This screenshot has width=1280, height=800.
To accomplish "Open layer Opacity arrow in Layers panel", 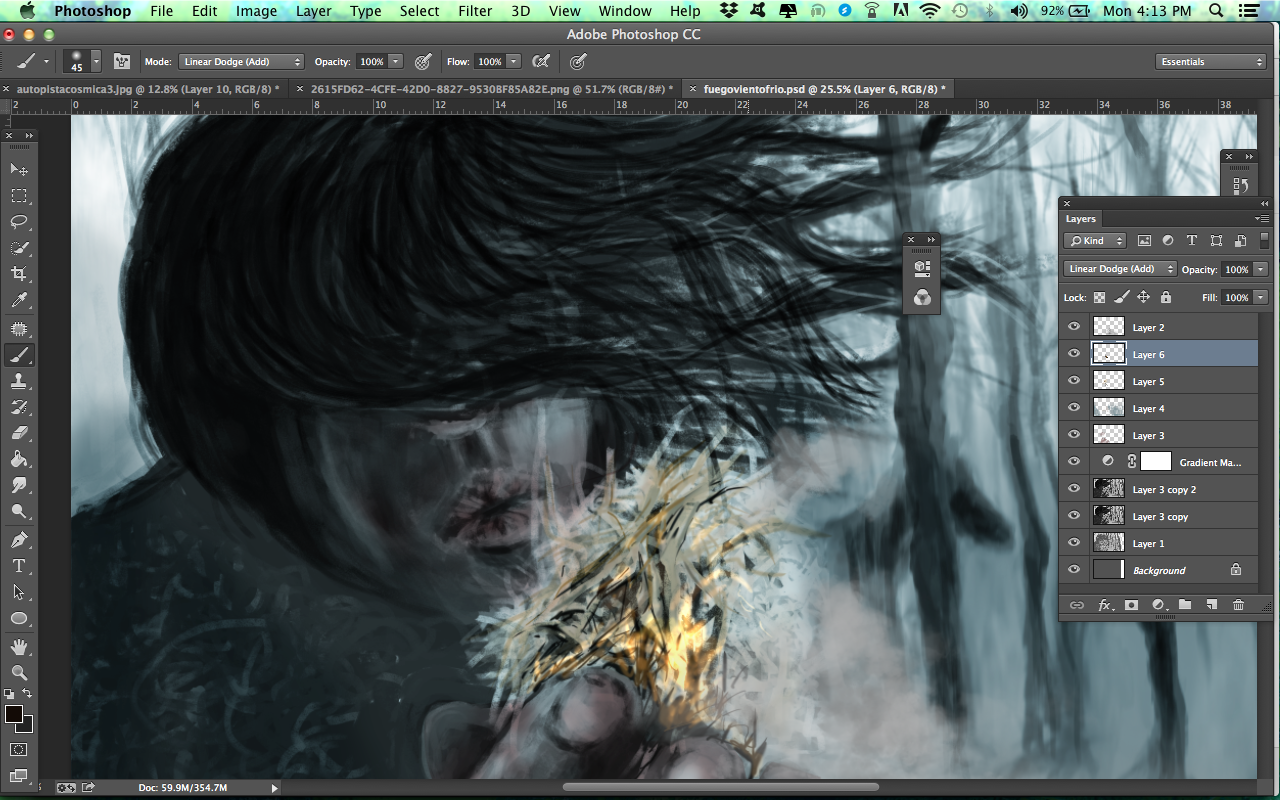I will pos(1260,269).
